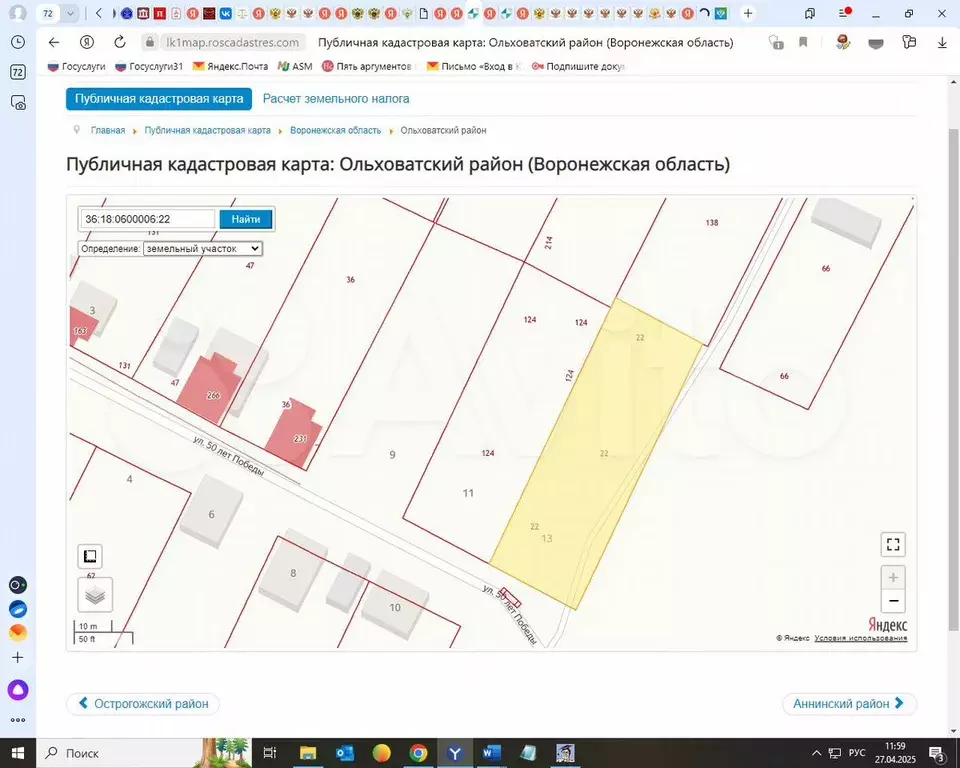The image size is (960, 768).
Task: Click the sidebar three dots menu
Action: (x=18, y=720)
